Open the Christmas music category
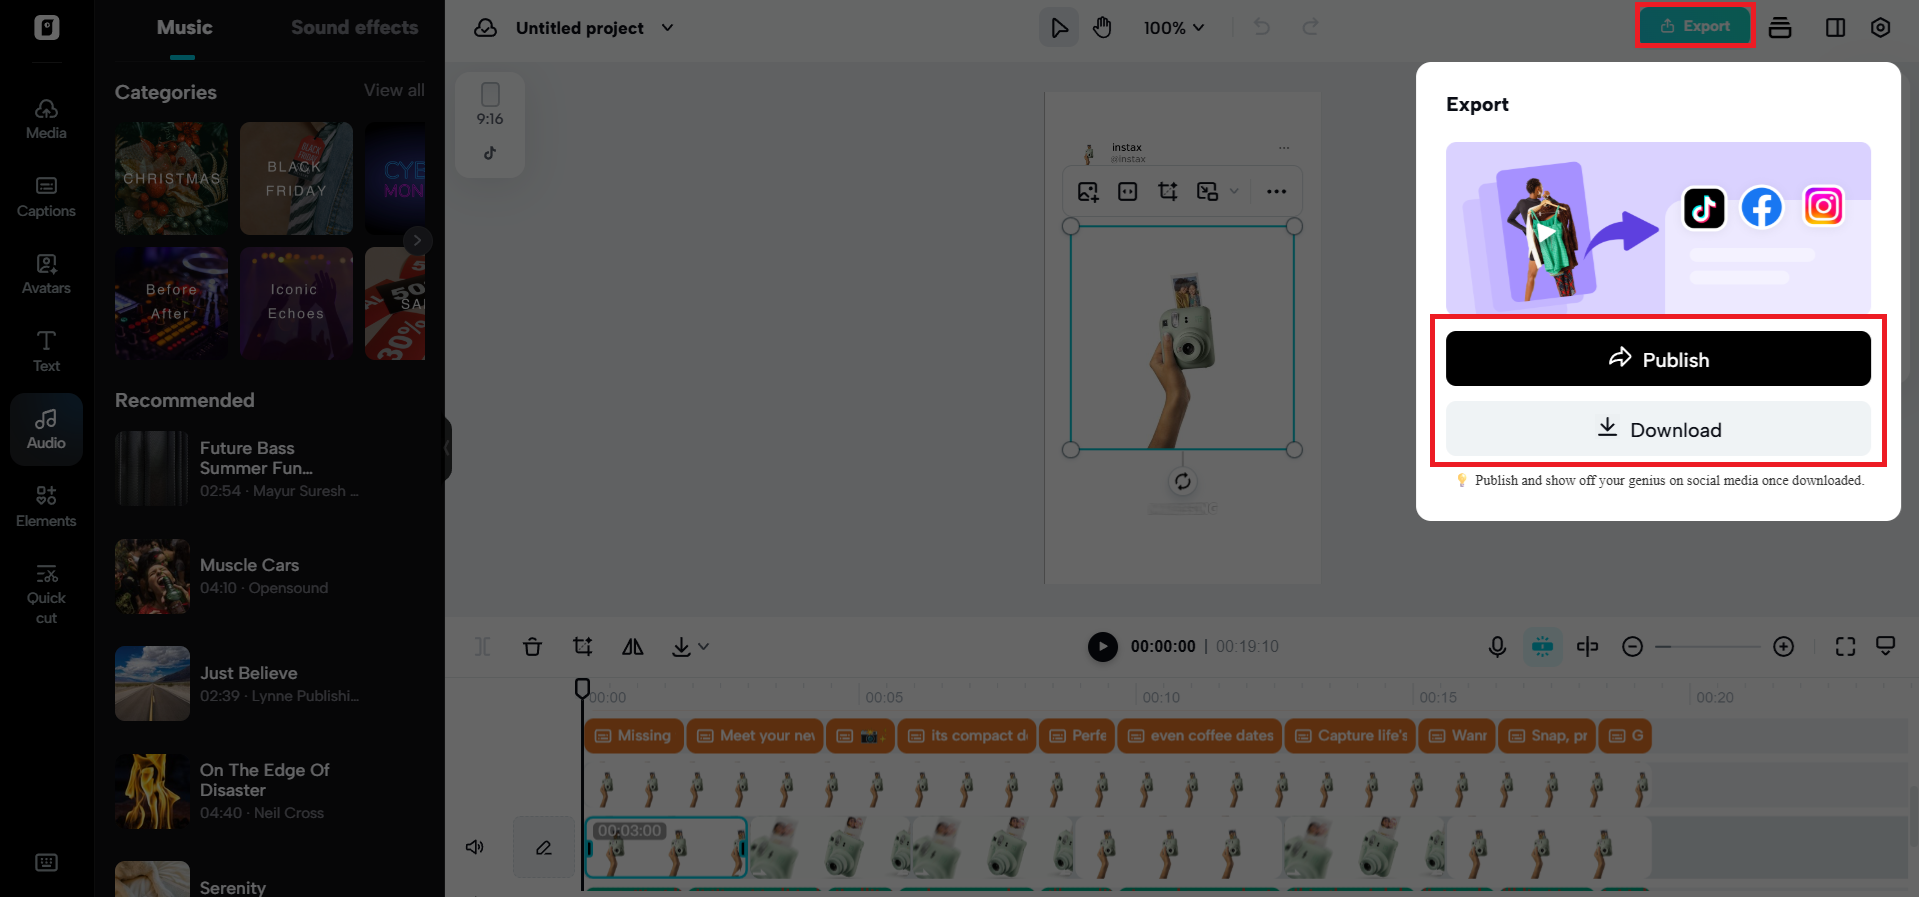This screenshot has height=897, width=1919. point(171,179)
